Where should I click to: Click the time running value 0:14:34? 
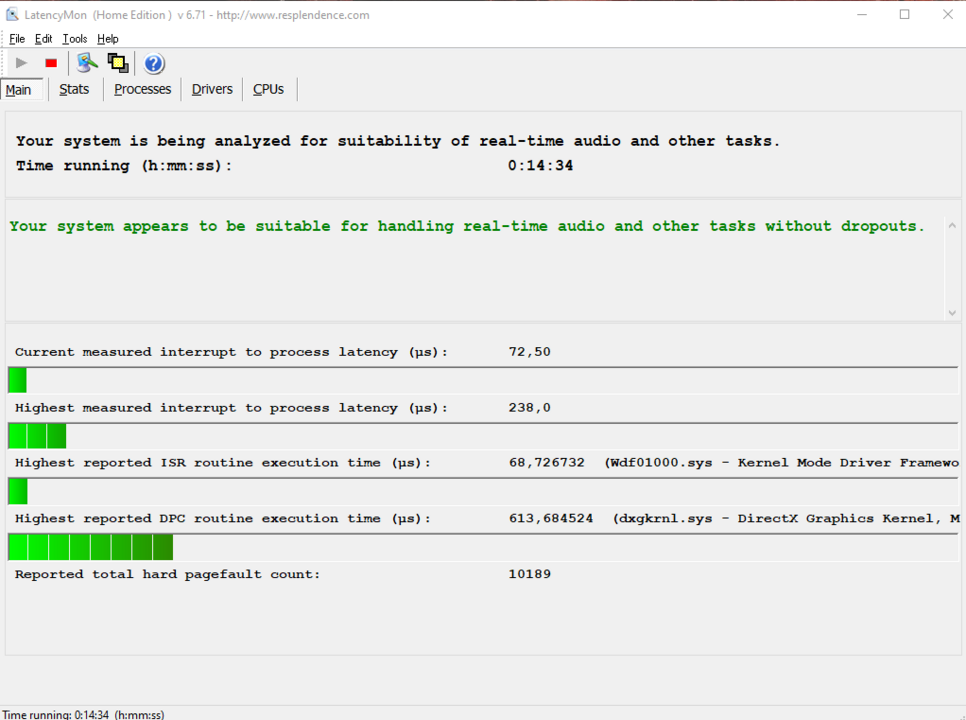click(540, 166)
